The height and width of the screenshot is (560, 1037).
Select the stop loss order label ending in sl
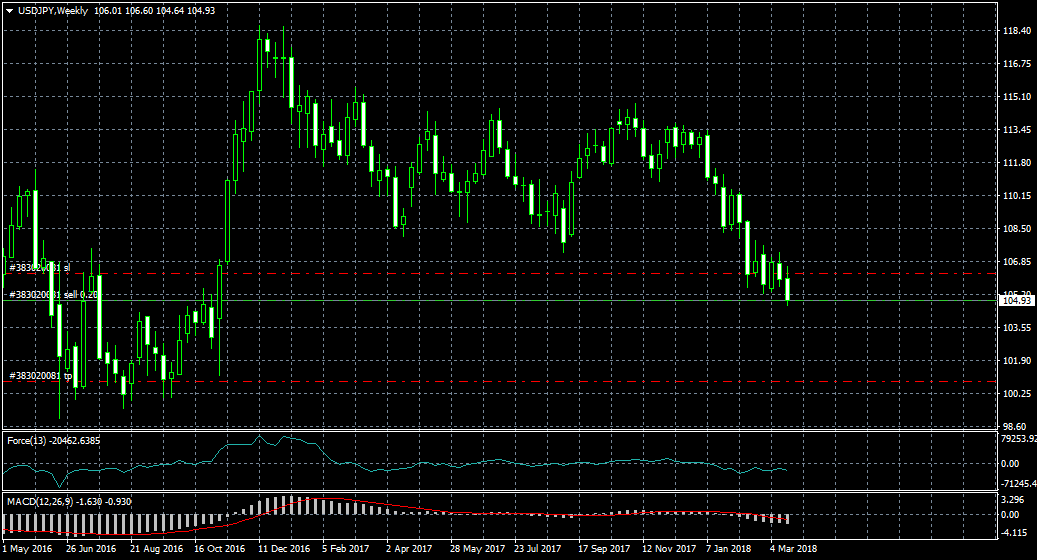[x=39, y=268]
